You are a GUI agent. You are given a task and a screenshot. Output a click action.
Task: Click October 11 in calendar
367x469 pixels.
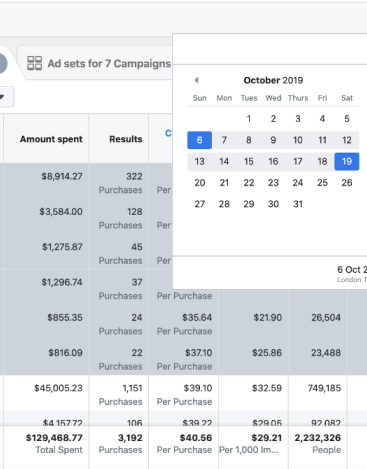tap(322, 140)
